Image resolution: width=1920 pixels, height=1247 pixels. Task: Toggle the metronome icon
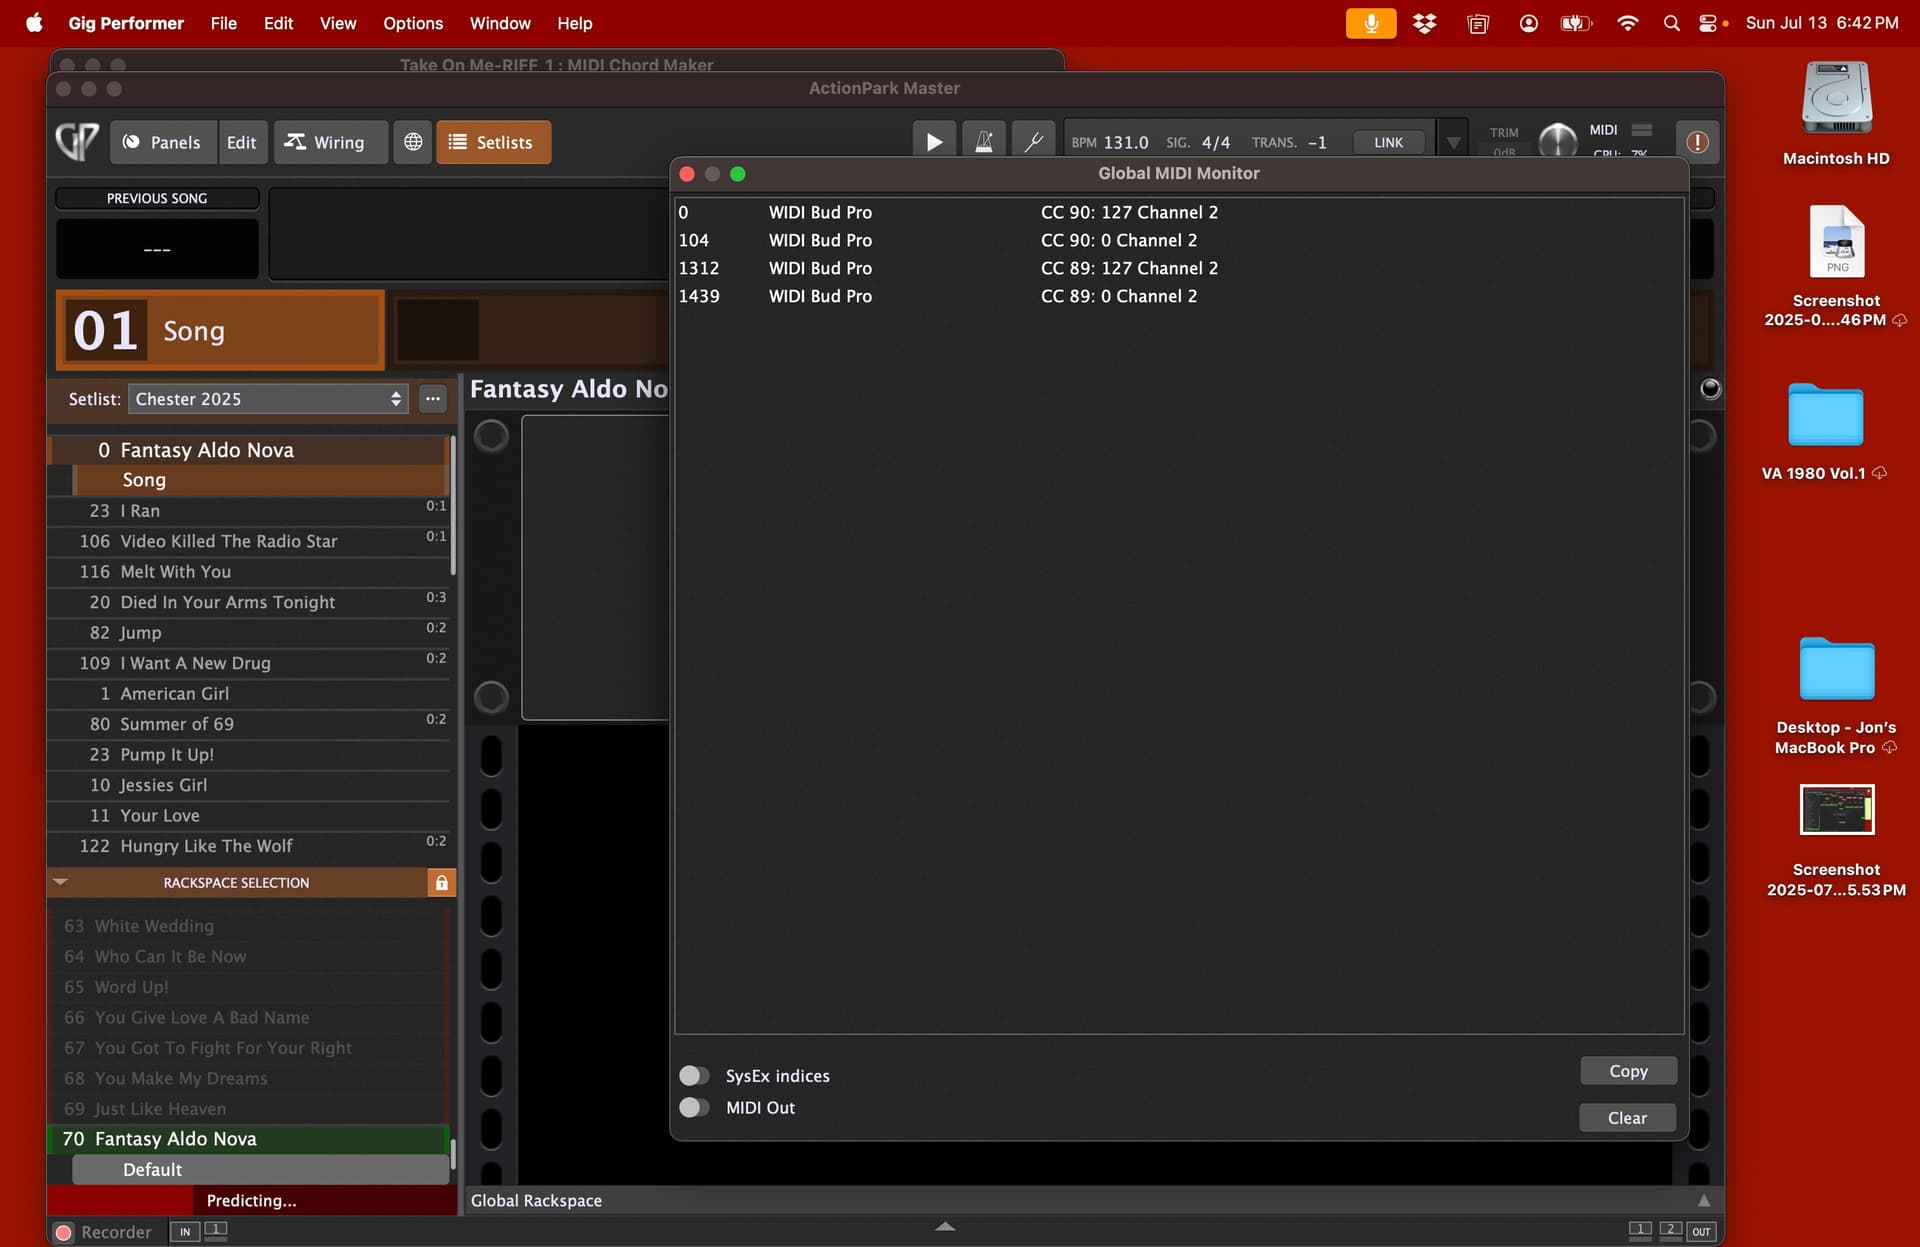click(x=984, y=142)
